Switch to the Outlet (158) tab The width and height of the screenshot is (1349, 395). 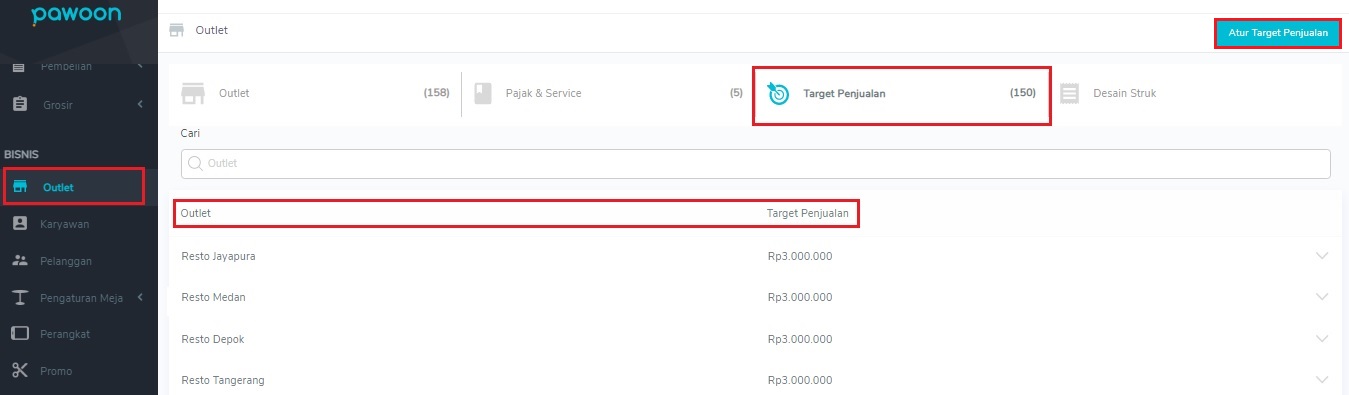coord(314,93)
